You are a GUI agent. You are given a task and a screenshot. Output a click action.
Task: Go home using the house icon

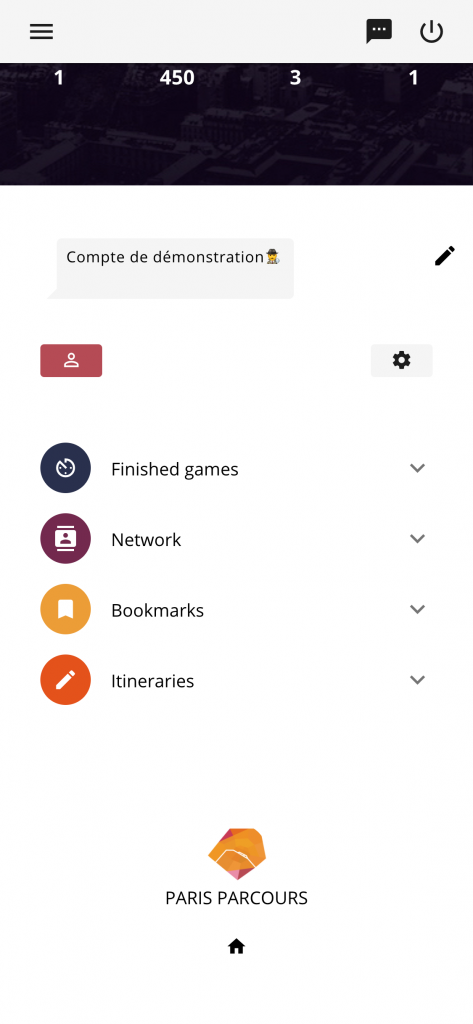236,946
